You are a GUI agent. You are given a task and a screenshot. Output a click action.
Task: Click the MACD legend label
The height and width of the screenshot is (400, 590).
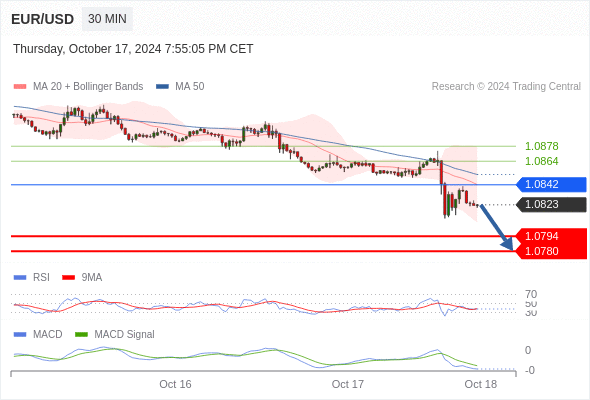pos(48,334)
